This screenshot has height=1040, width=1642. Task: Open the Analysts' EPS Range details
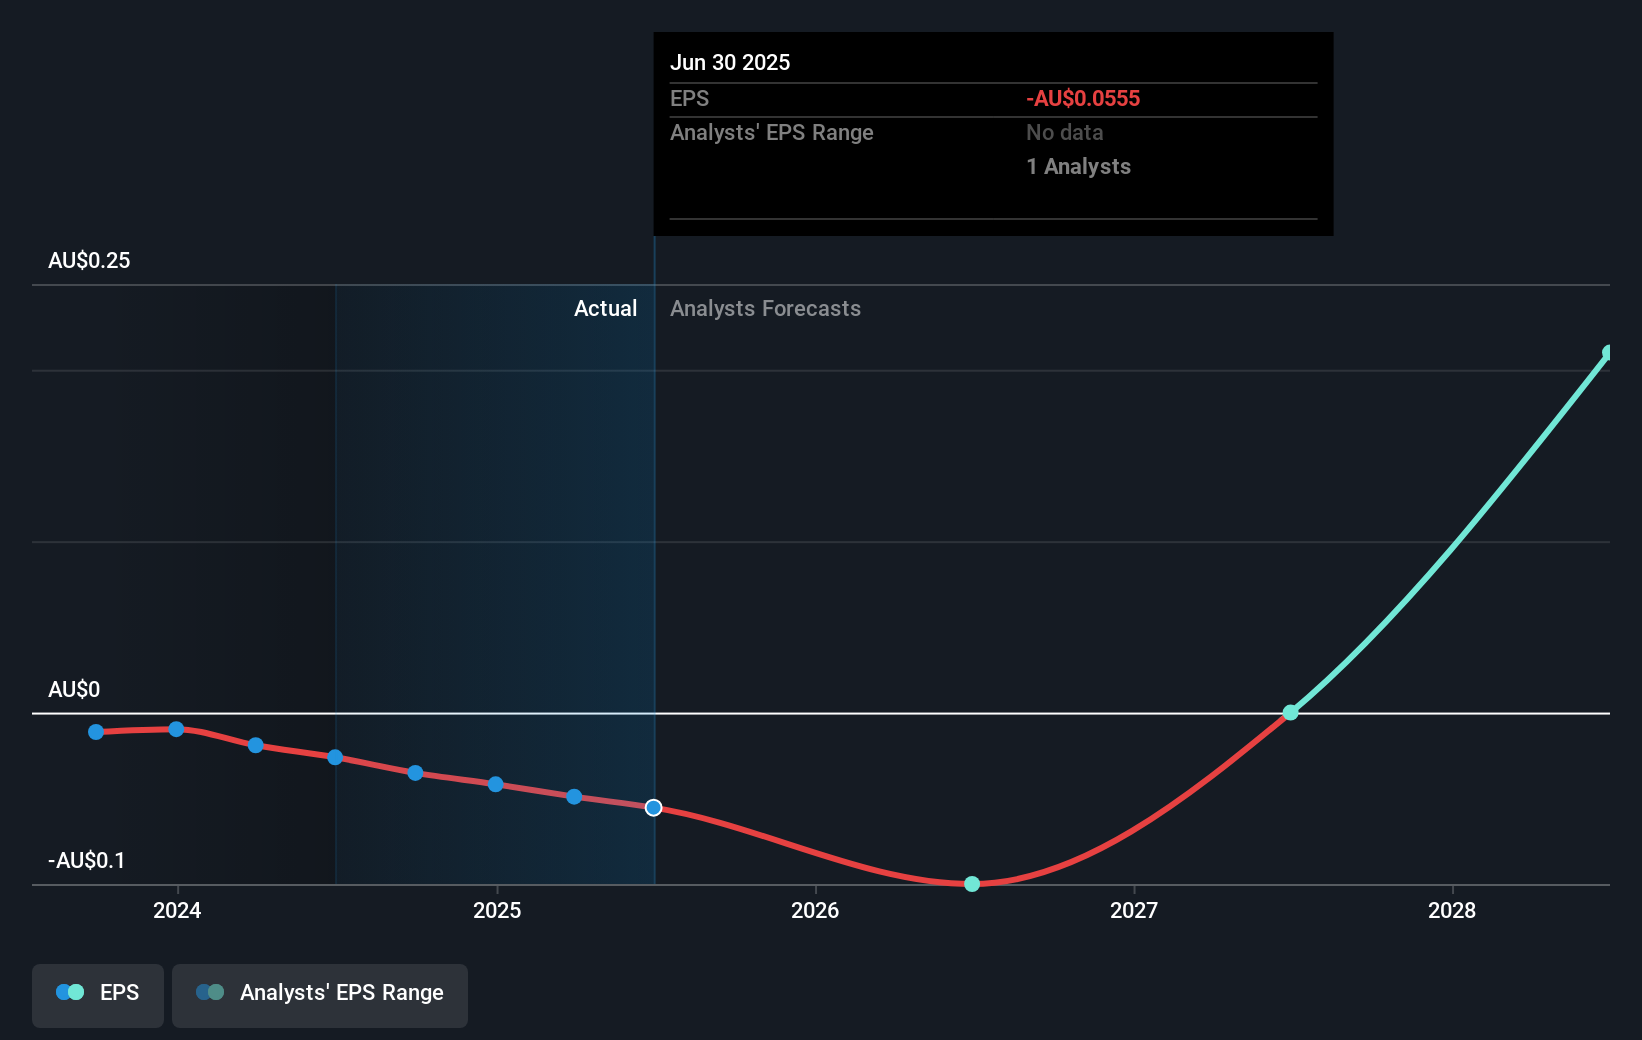coord(771,132)
